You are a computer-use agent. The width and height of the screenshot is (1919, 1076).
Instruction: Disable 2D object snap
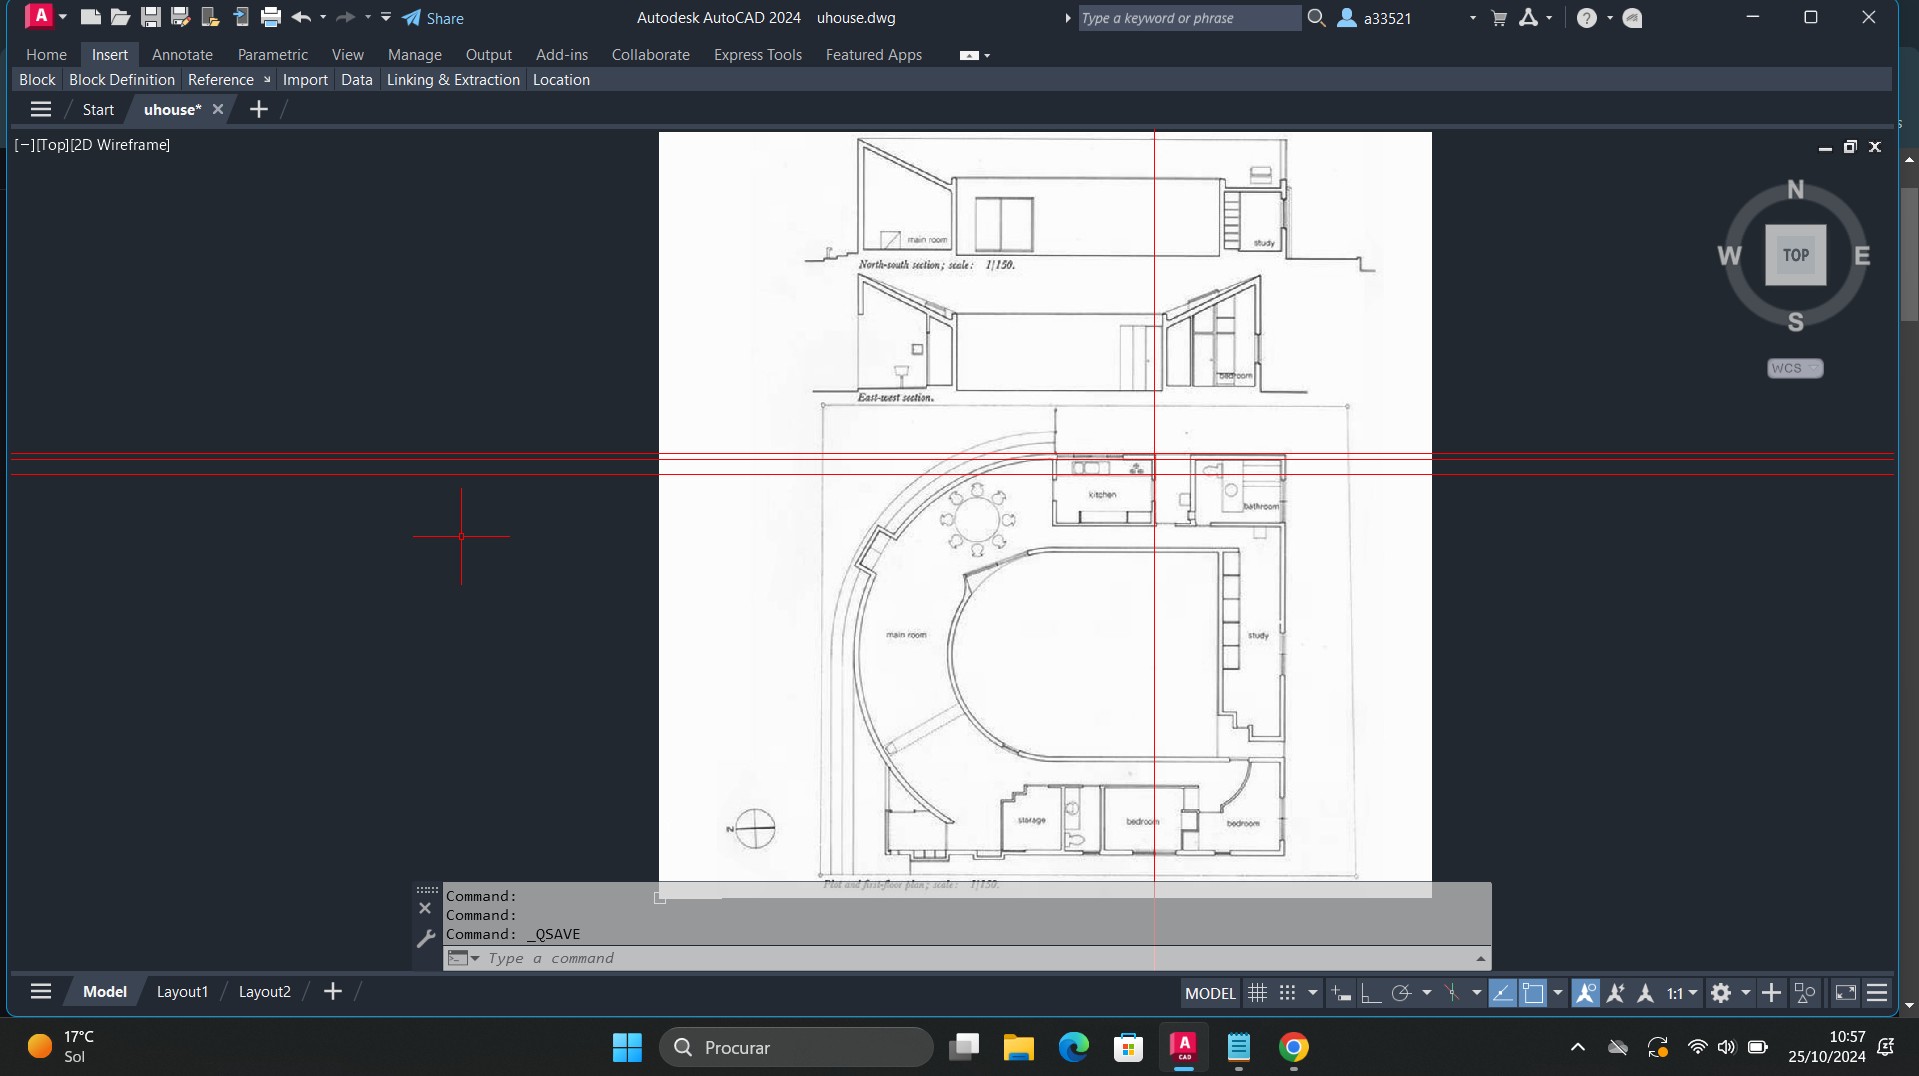[x=1533, y=993]
